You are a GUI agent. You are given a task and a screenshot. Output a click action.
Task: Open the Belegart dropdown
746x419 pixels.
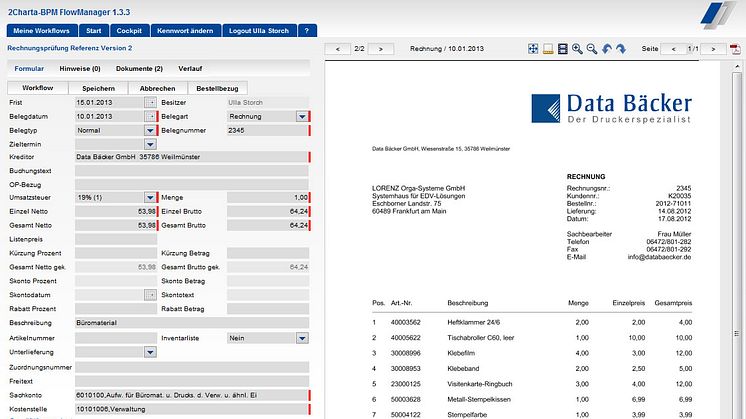click(302, 116)
